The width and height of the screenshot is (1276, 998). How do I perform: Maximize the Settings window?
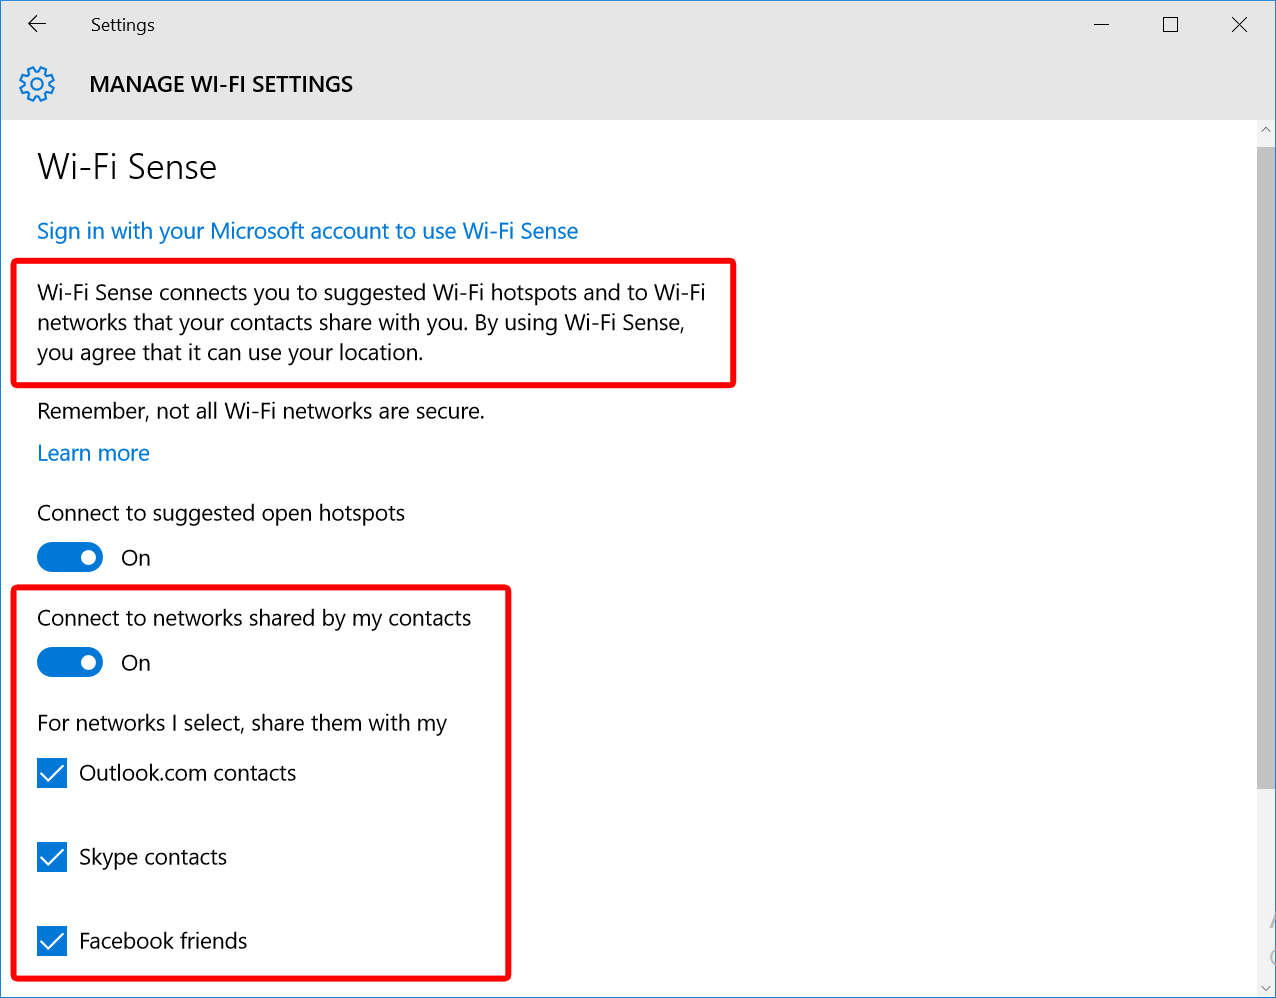coord(1171,25)
